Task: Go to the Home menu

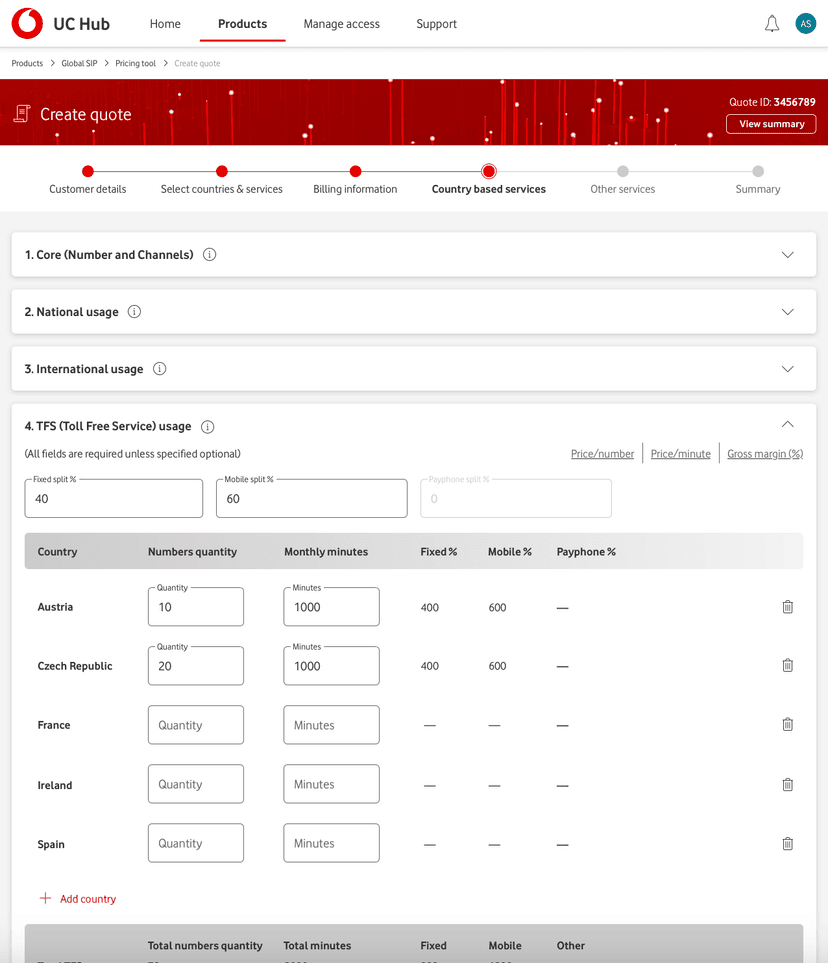Action: tap(165, 24)
